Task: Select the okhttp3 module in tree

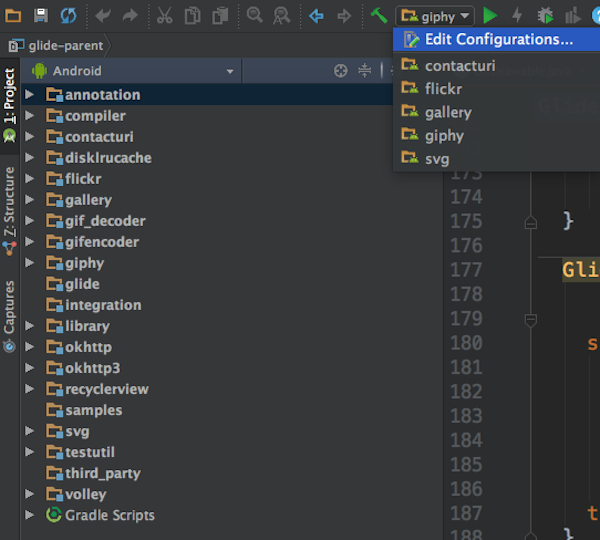Action: click(92, 368)
